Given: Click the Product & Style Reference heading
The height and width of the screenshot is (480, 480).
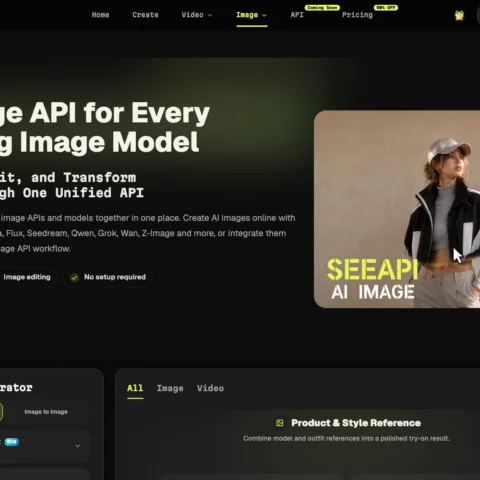Looking at the screenshot, I should 356,423.
